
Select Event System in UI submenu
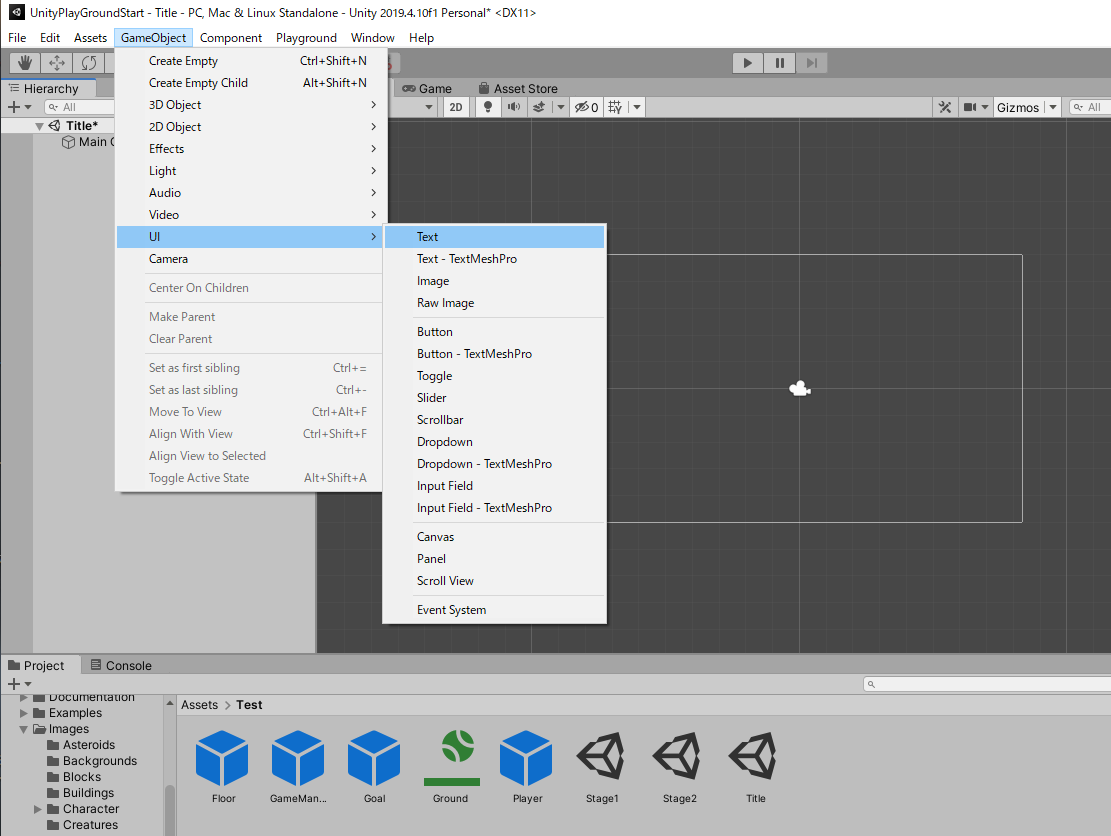tap(494, 609)
